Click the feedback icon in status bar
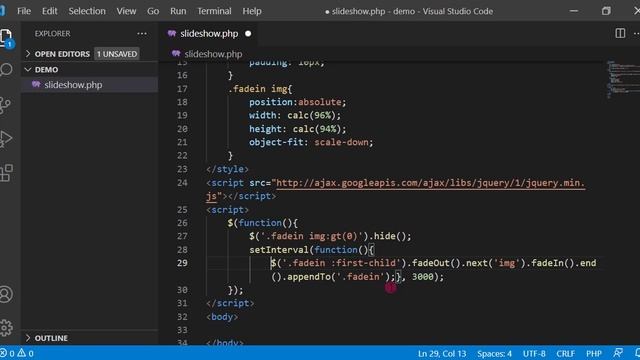 tap(618, 353)
